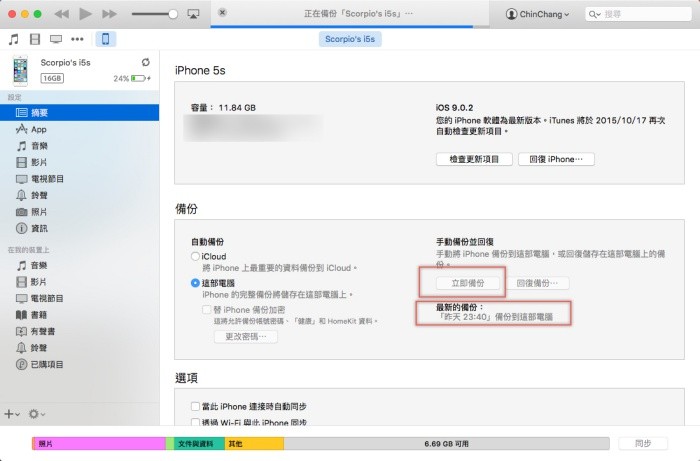Click the AirPlay icon
Screen dimensions: 700x461
tap(193, 15)
